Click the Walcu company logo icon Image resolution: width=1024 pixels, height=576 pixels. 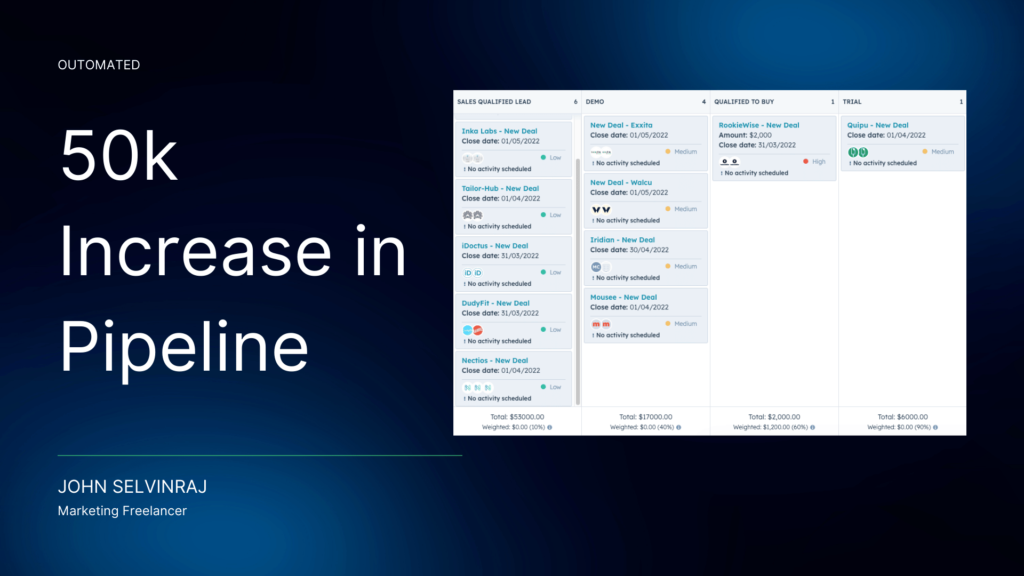597,210
